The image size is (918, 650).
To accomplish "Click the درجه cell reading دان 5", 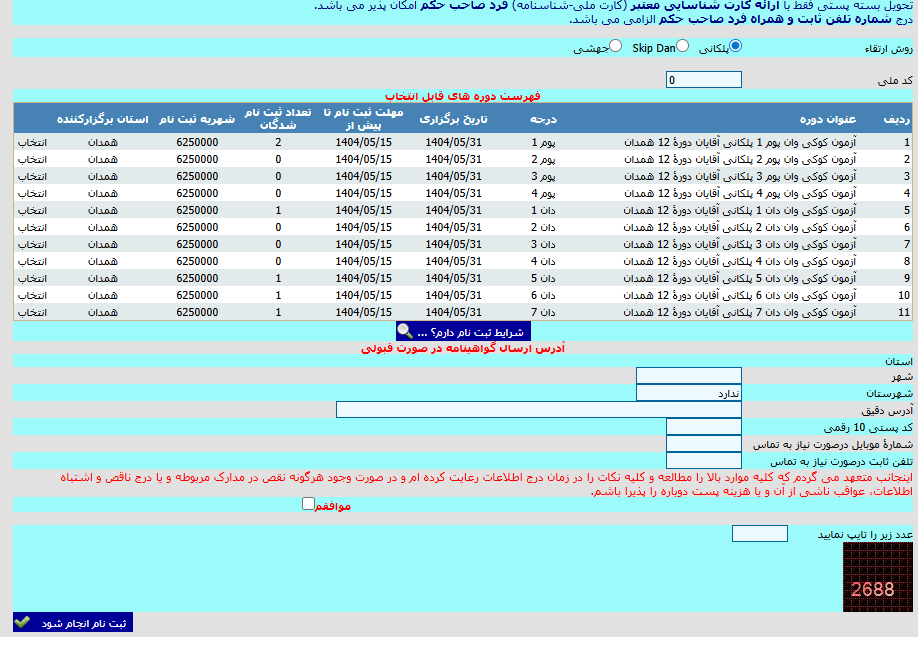I will pyautogui.click(x=543, y=278).
